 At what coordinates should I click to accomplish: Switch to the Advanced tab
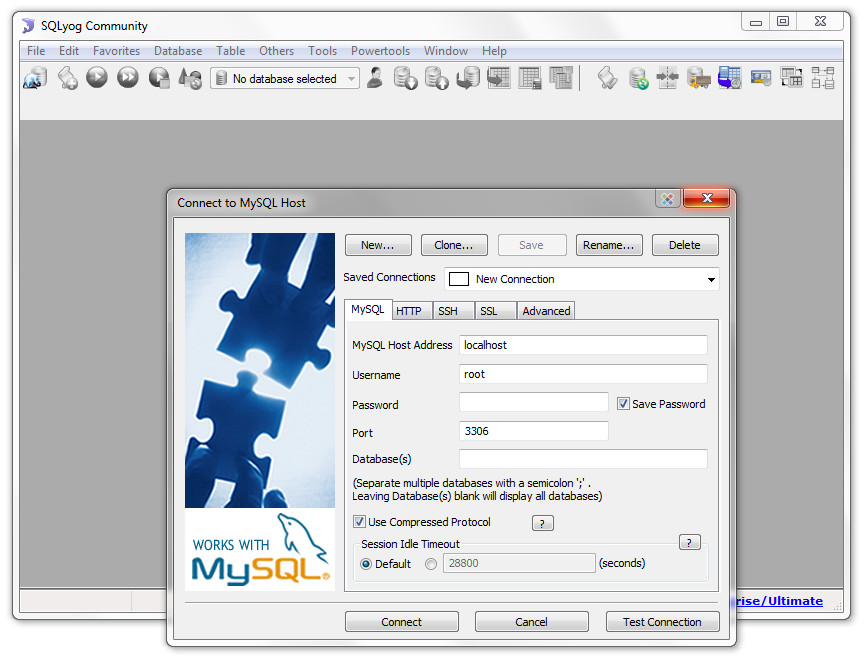click(546, 311)
